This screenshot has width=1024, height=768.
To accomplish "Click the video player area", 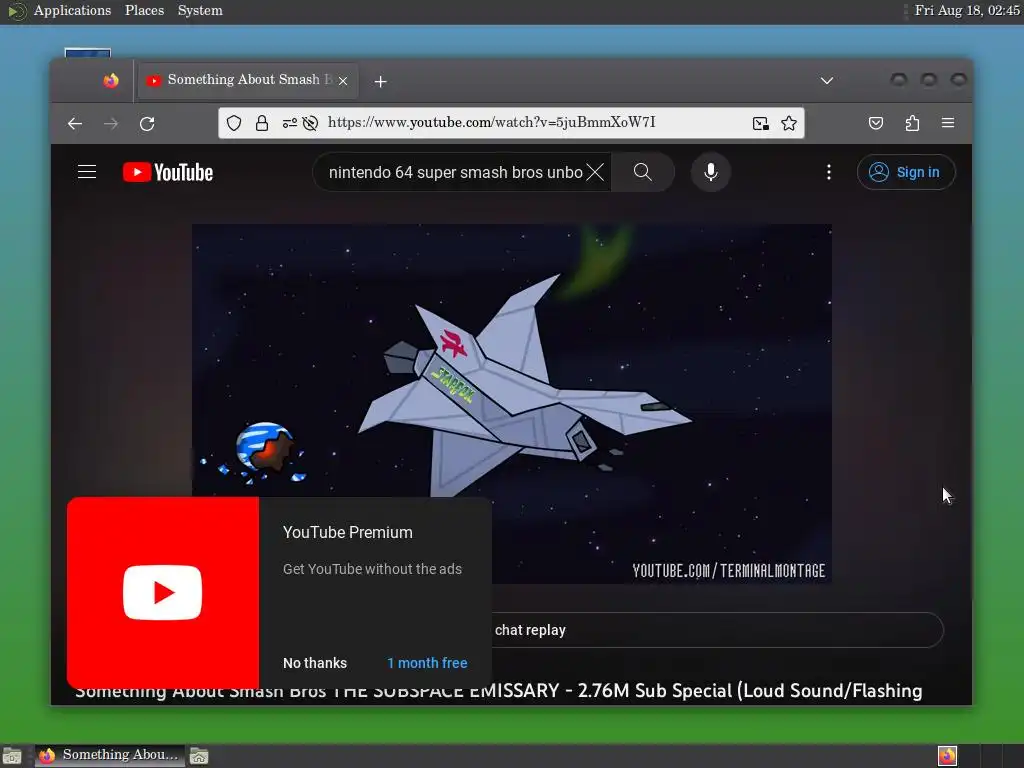I will [x=511, y=404].
